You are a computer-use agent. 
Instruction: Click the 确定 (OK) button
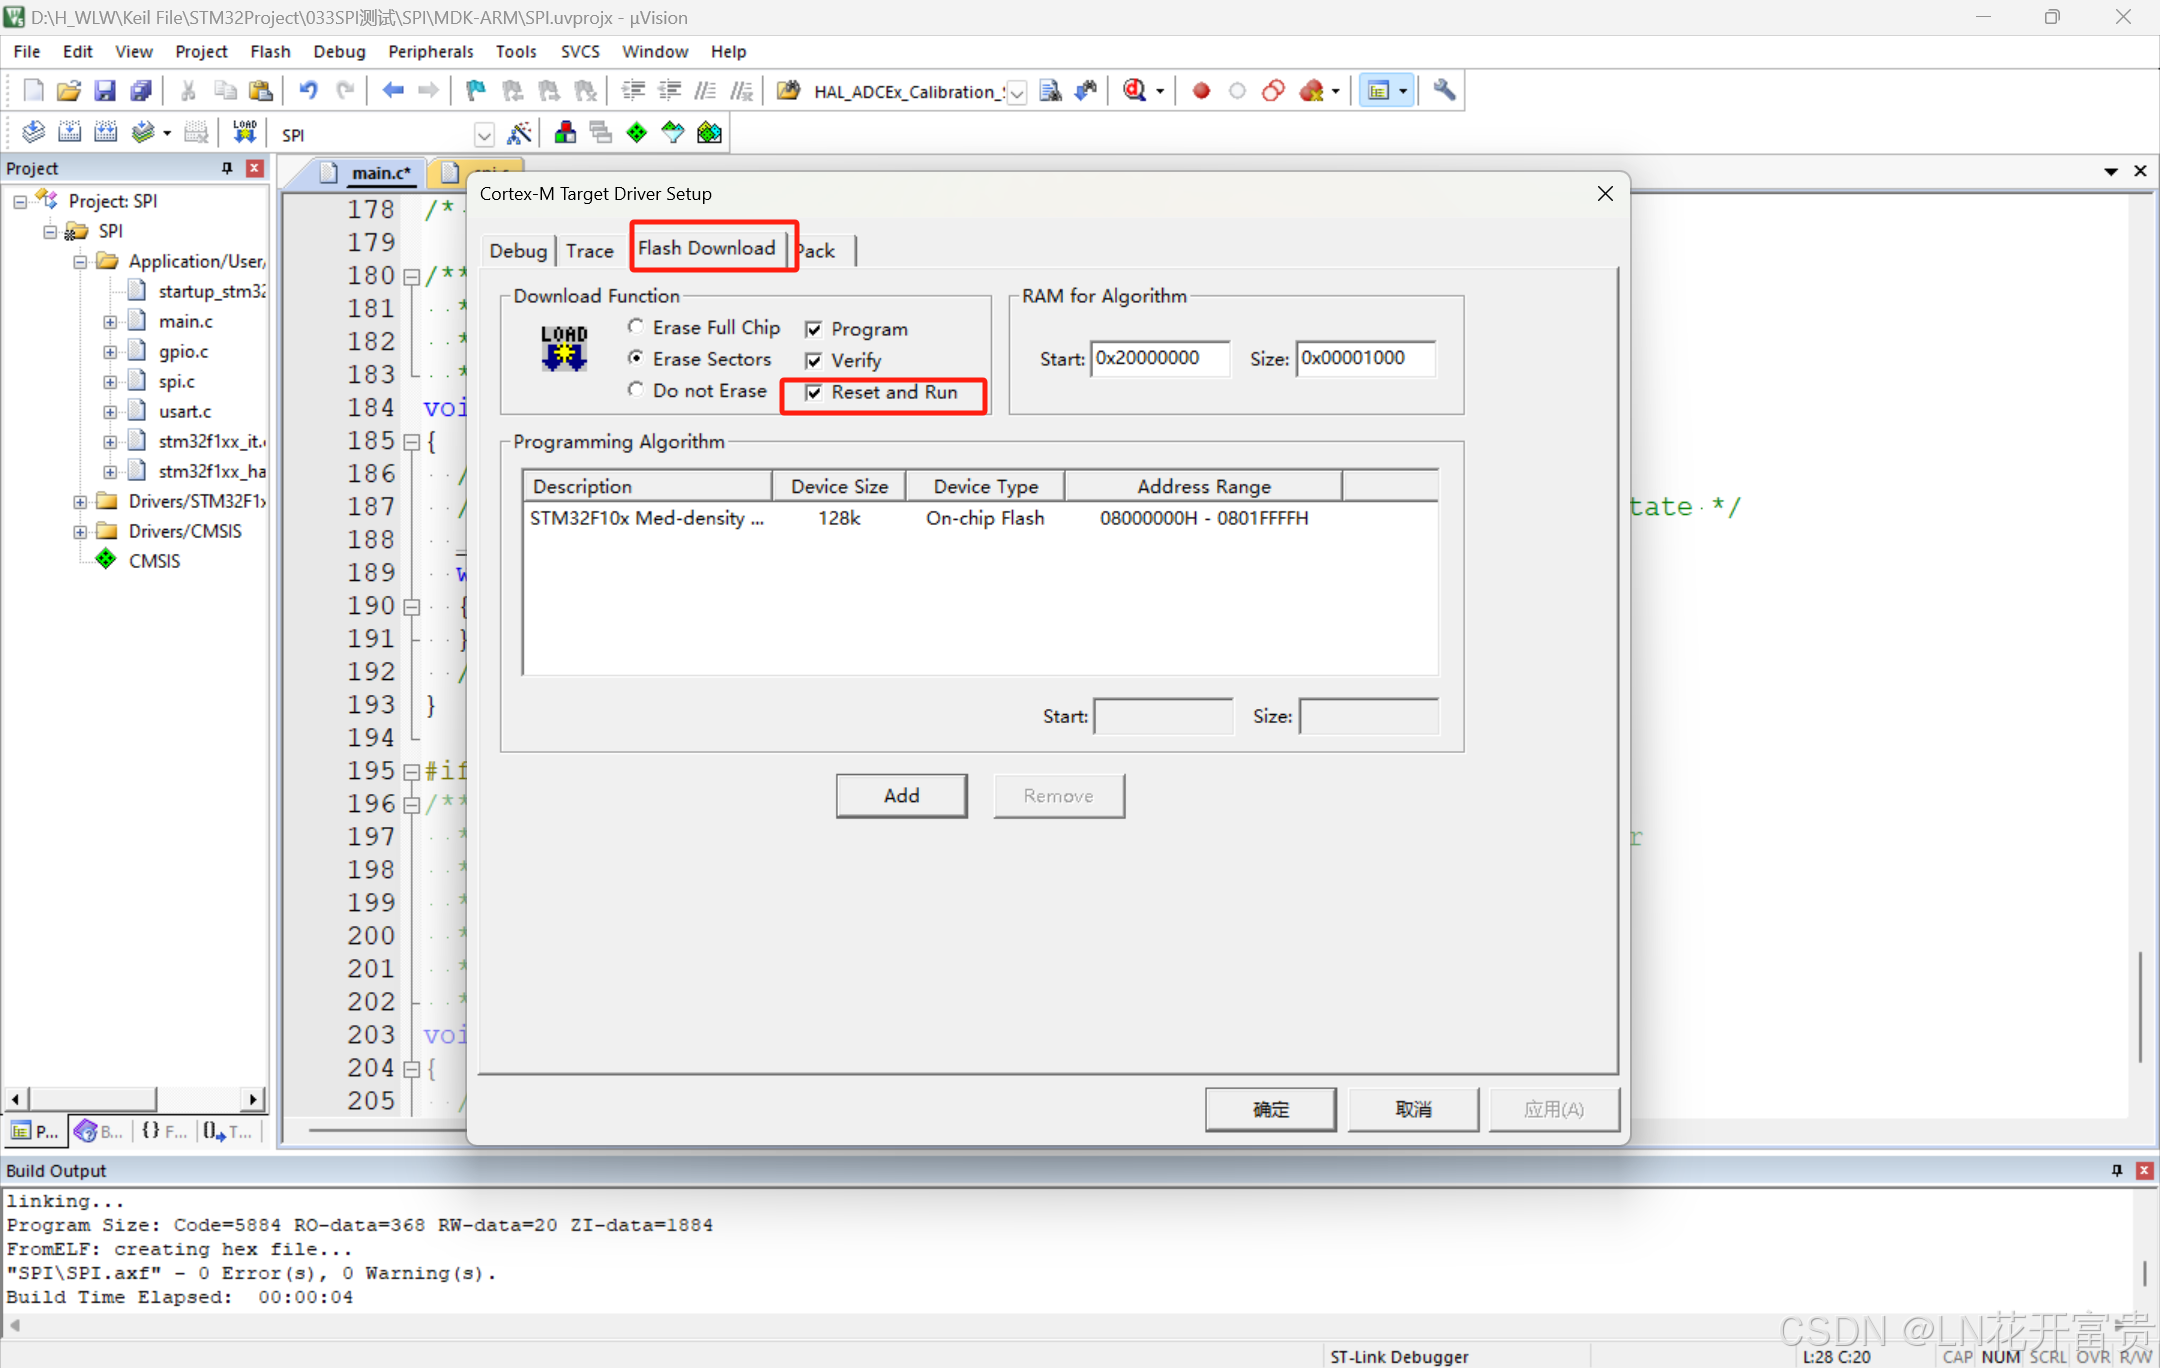click(x=1270, y=1109)
